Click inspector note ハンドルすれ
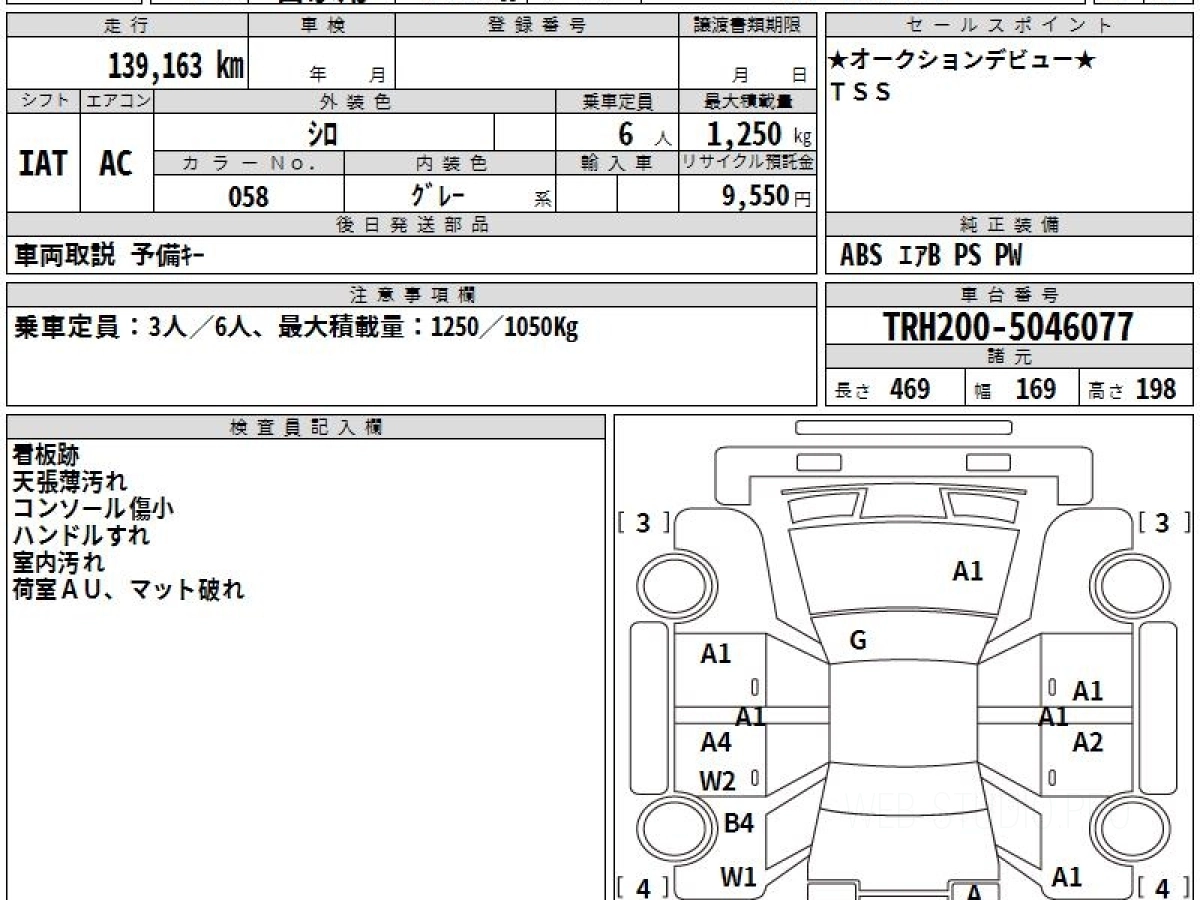This screenshot has width=1200, height=900. [81, 535]
